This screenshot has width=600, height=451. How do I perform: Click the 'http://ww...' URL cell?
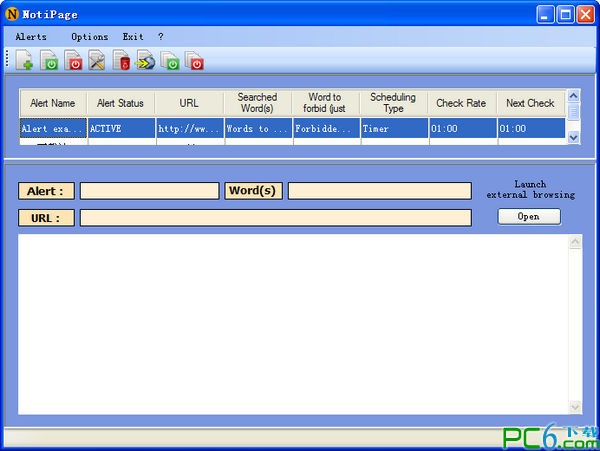(190, 128)
